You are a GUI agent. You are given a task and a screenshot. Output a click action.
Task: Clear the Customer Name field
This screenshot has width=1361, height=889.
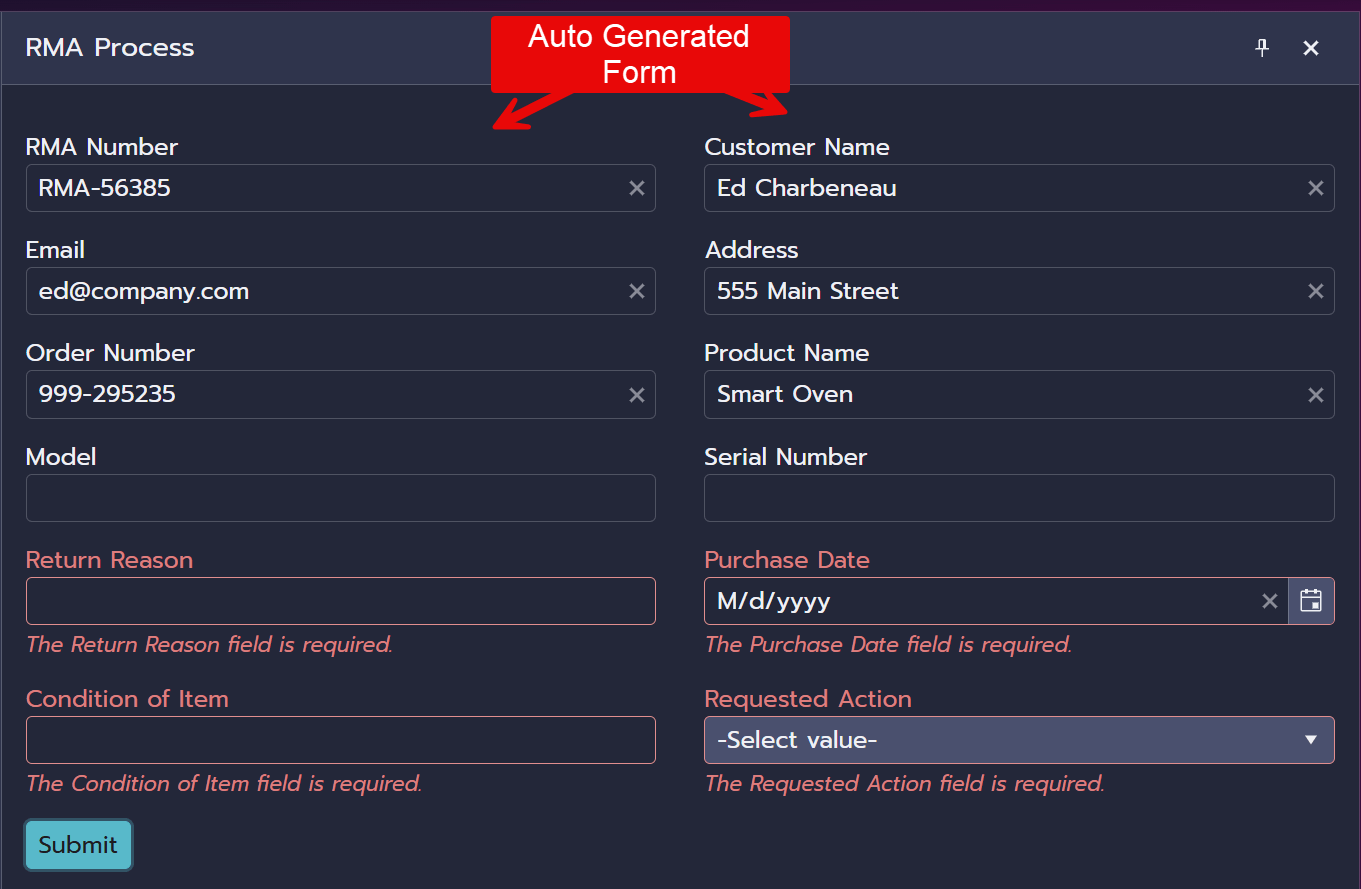click(x=1315, y=188)
